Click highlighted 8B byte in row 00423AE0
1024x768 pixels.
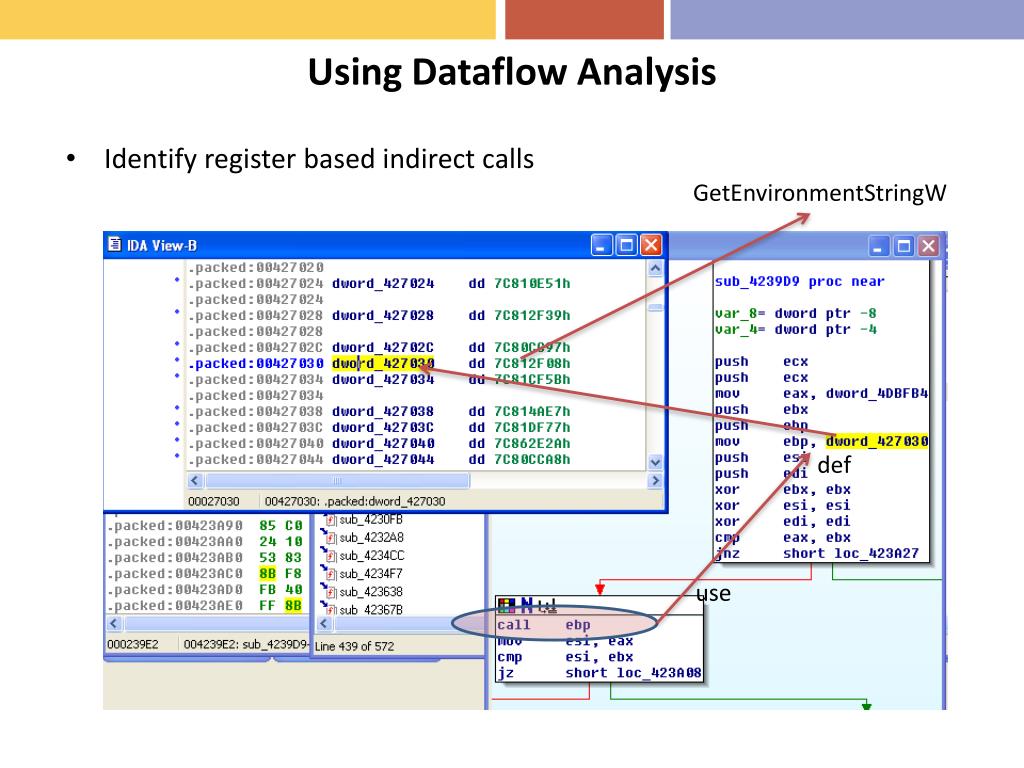(293, 605)
